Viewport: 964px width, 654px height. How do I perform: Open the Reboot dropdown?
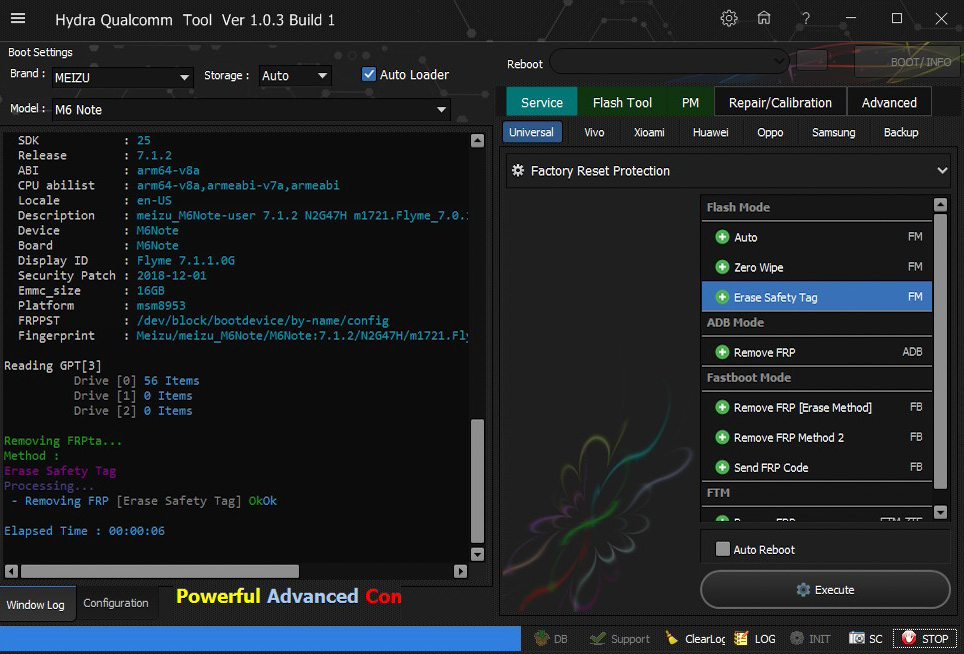pos(669,61)
